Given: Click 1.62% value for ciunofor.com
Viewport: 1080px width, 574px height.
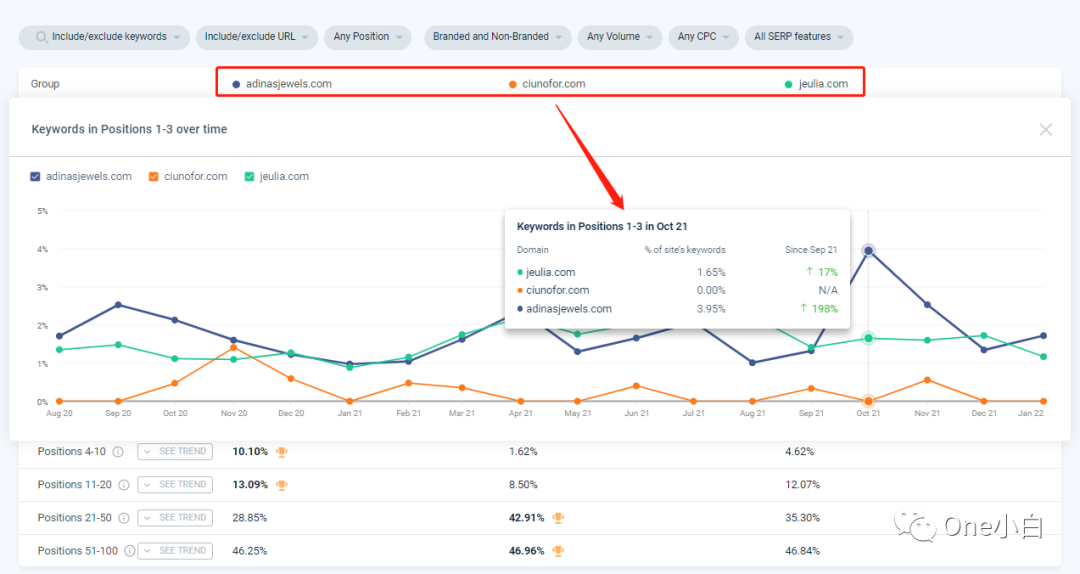Looking at the screenshot, I should tap(523, 451).
